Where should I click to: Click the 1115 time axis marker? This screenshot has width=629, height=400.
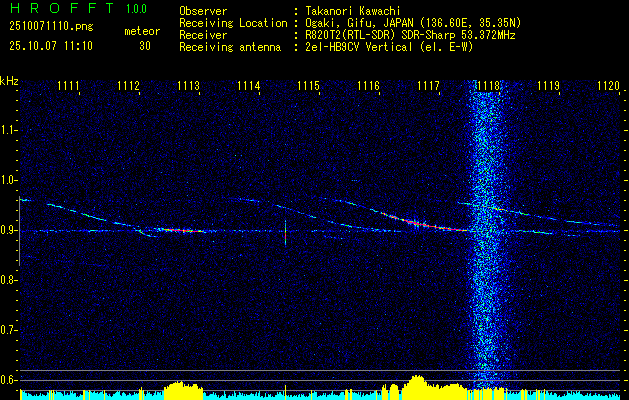(308, 85)
